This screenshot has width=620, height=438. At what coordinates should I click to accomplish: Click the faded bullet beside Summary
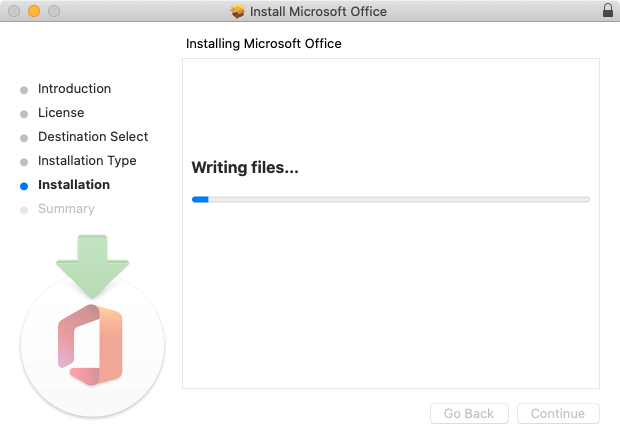pyautogui.click(x=24, y=210)
